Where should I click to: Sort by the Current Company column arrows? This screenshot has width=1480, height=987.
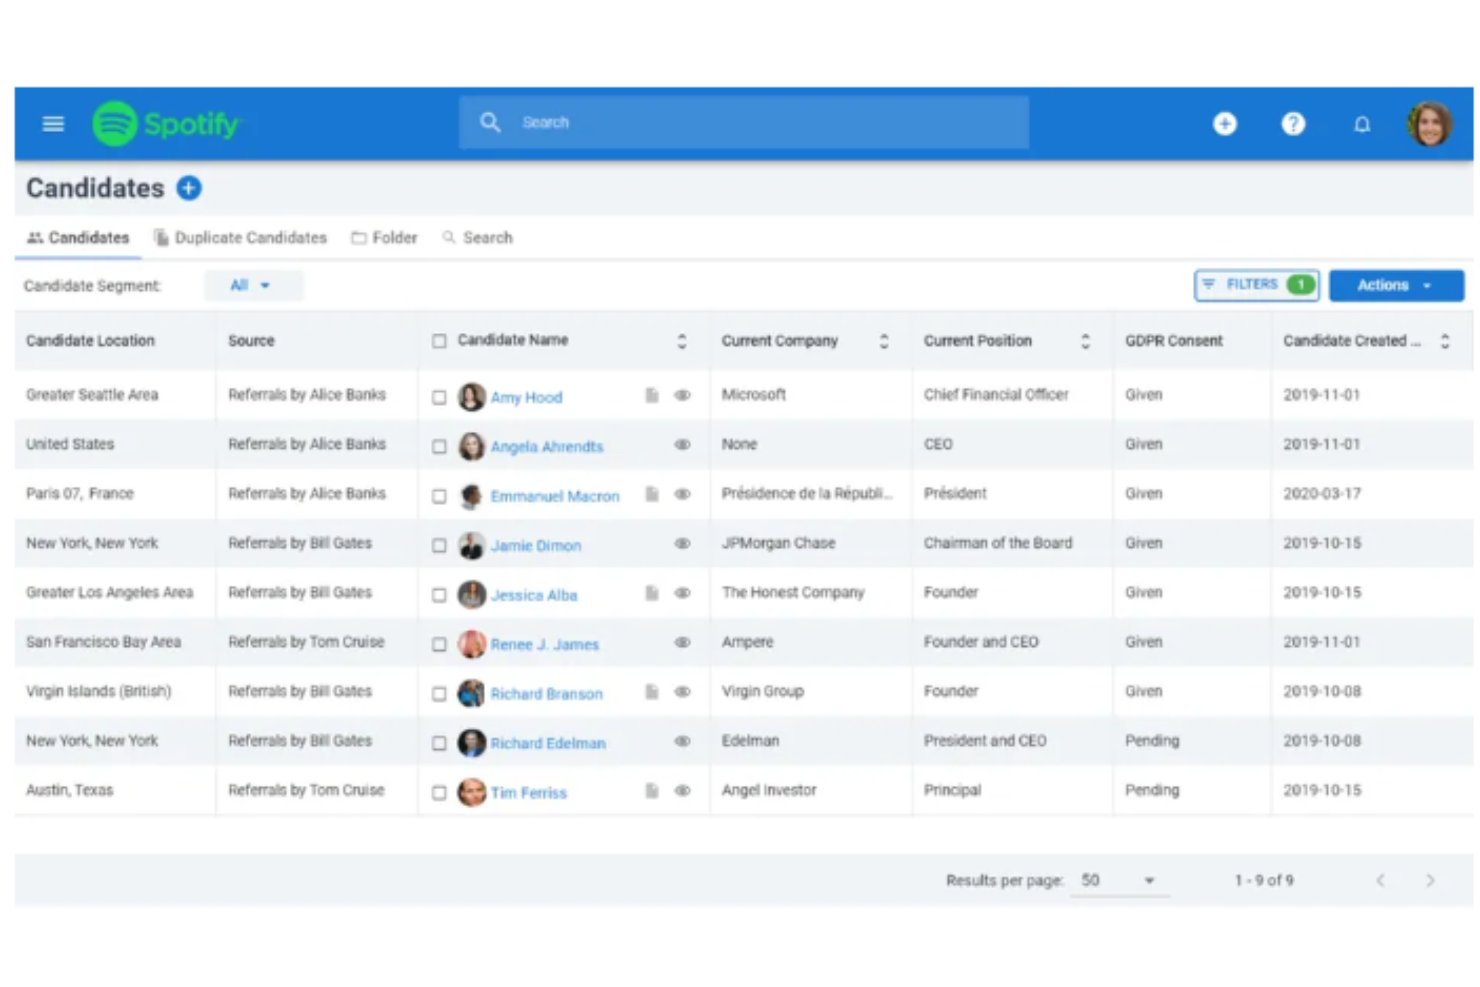click(884, 342)
